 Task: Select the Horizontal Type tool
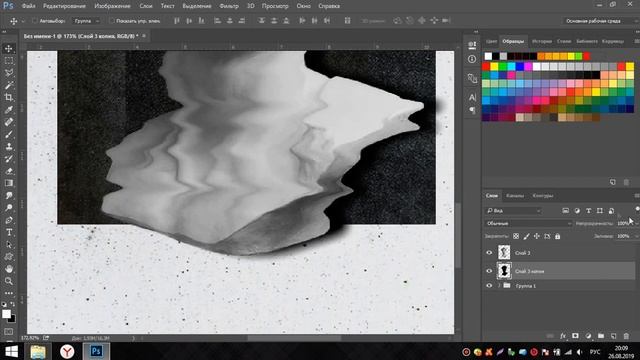pyautogui.click(x=9, y=232)
